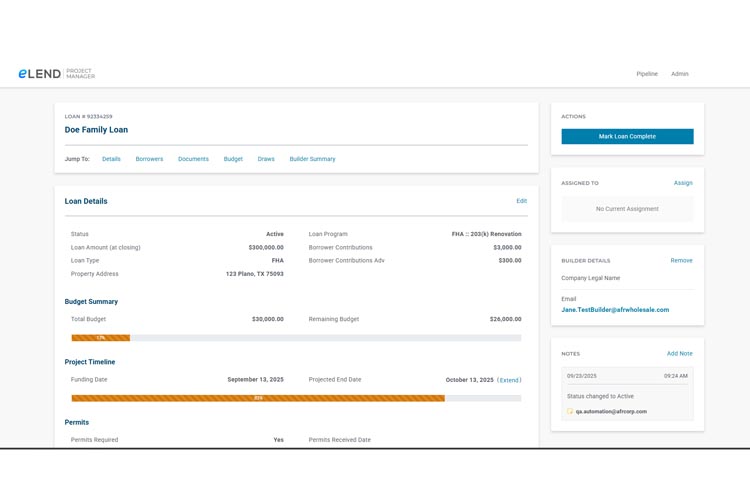Jump to the Draws section
This screenshot has width=750, height=500.
click(x=266, y=159)
